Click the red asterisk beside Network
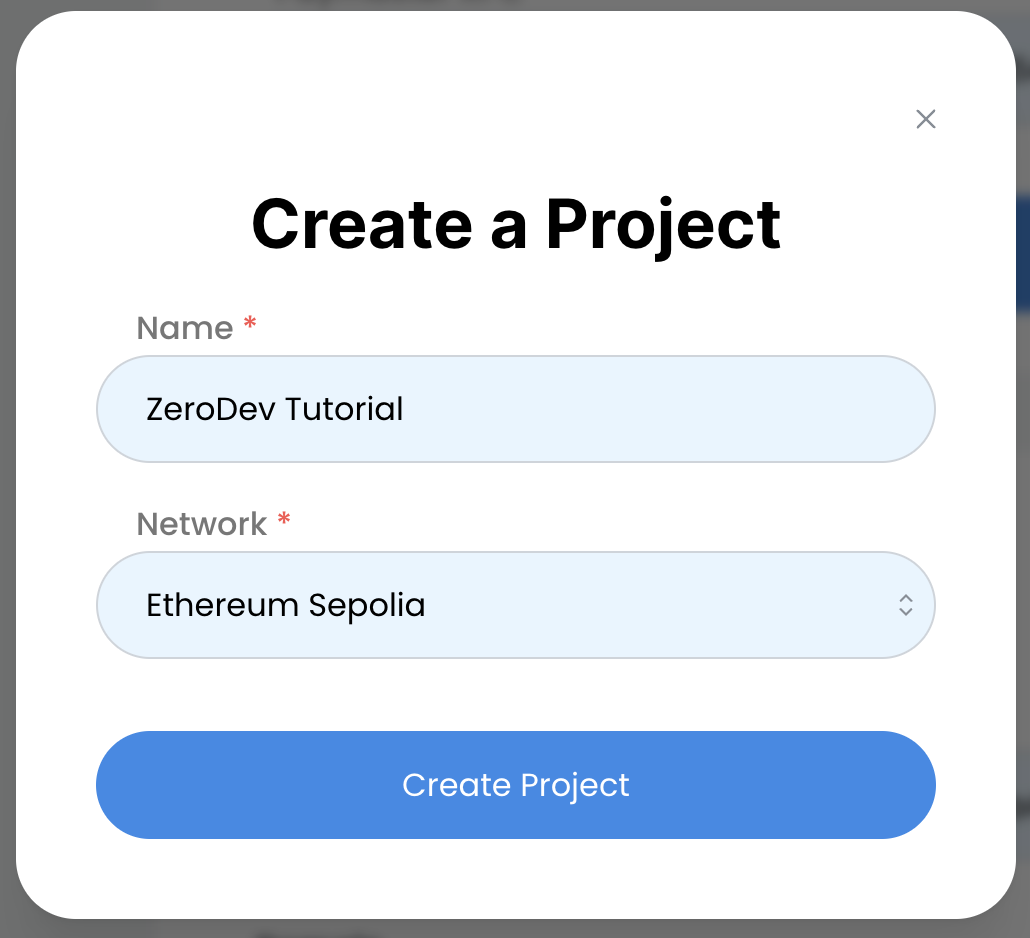 [x=284, y=521]
